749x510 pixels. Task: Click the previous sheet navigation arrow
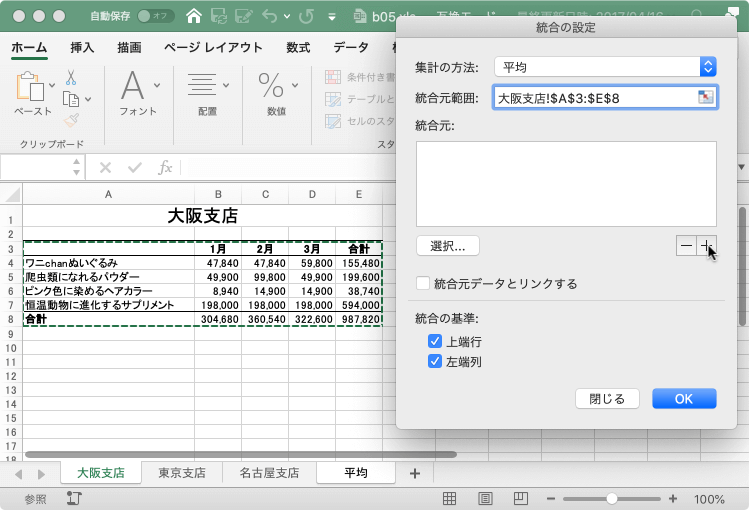[x=19, y=474]
